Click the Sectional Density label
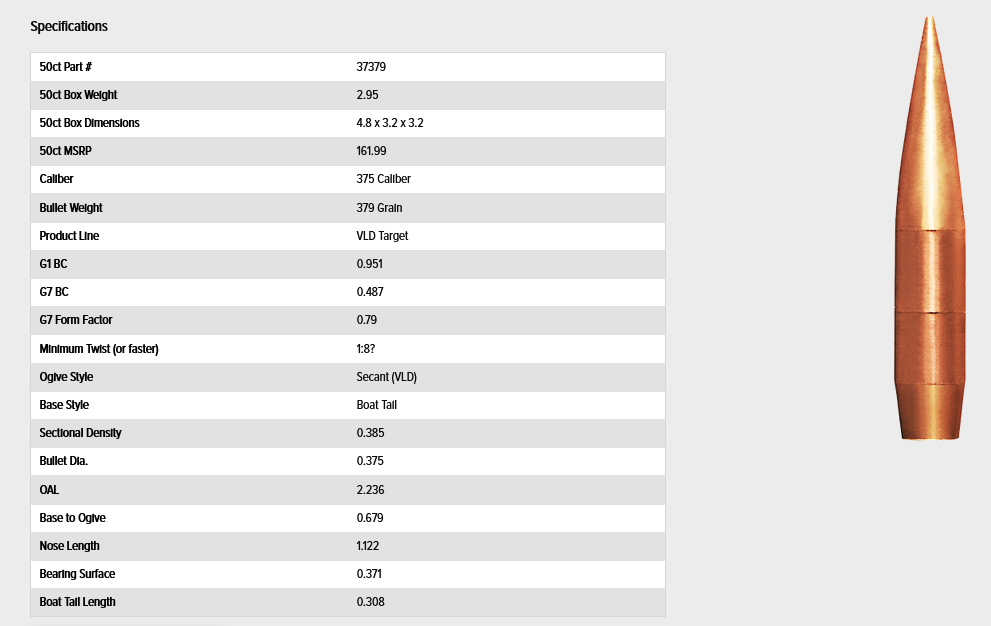 point(80,433)
